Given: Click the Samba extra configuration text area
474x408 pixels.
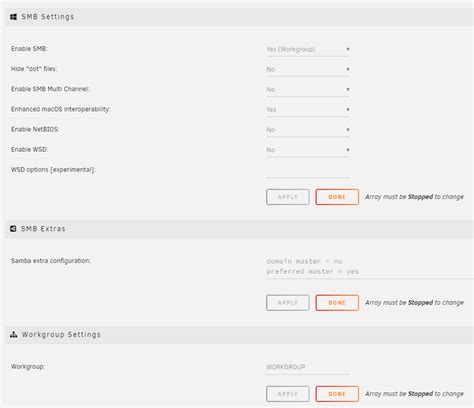Looking at the screenshot, I should [x=369, y=266].
